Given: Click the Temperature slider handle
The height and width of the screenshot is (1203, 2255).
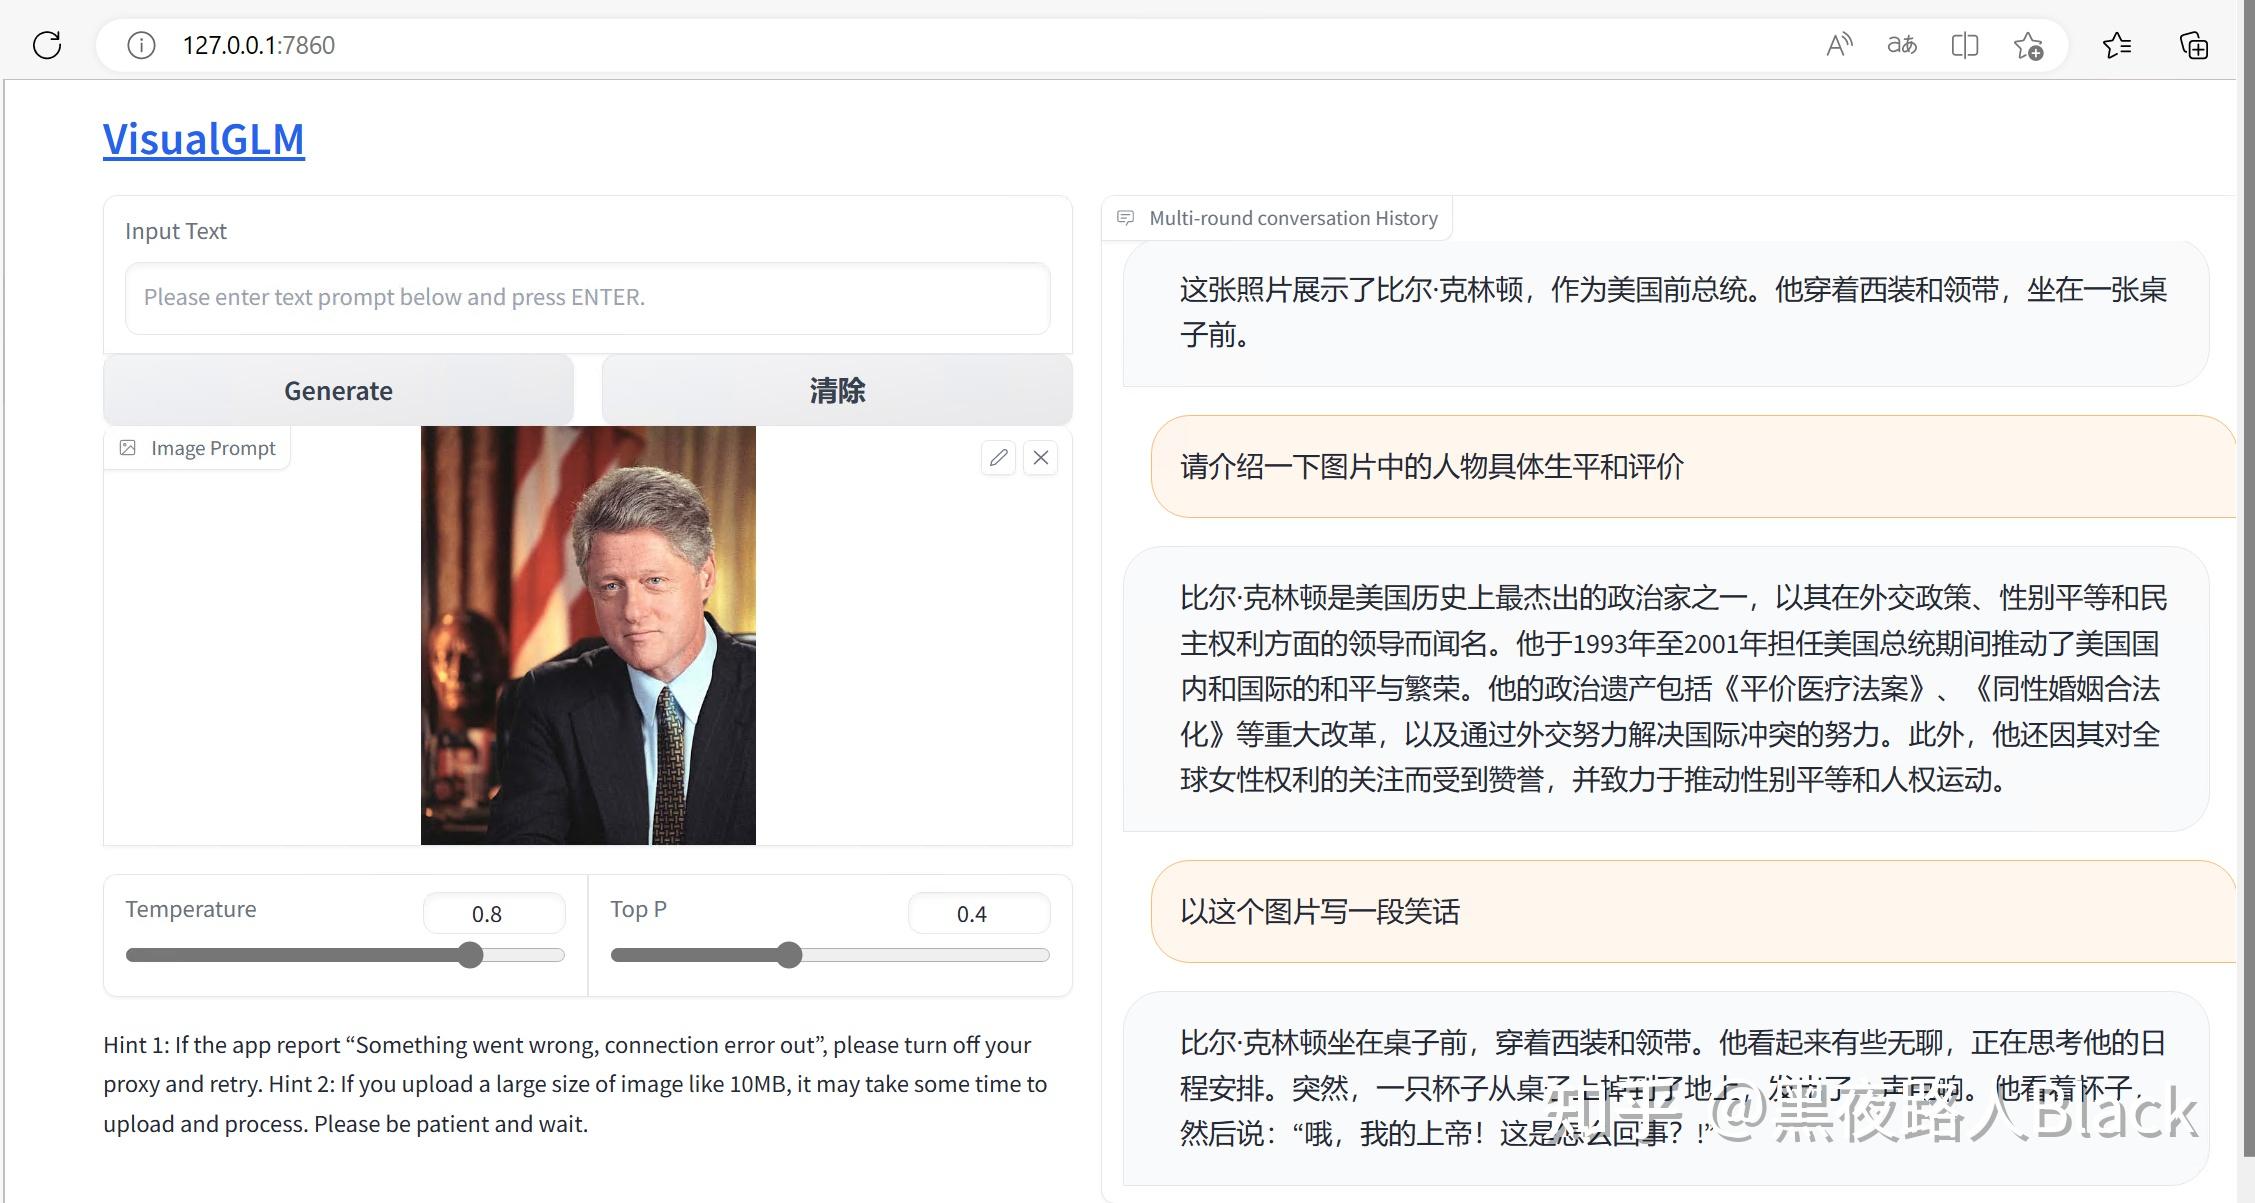Looking at the screenshot, I should pyautogui.click(x=470, y=955).
